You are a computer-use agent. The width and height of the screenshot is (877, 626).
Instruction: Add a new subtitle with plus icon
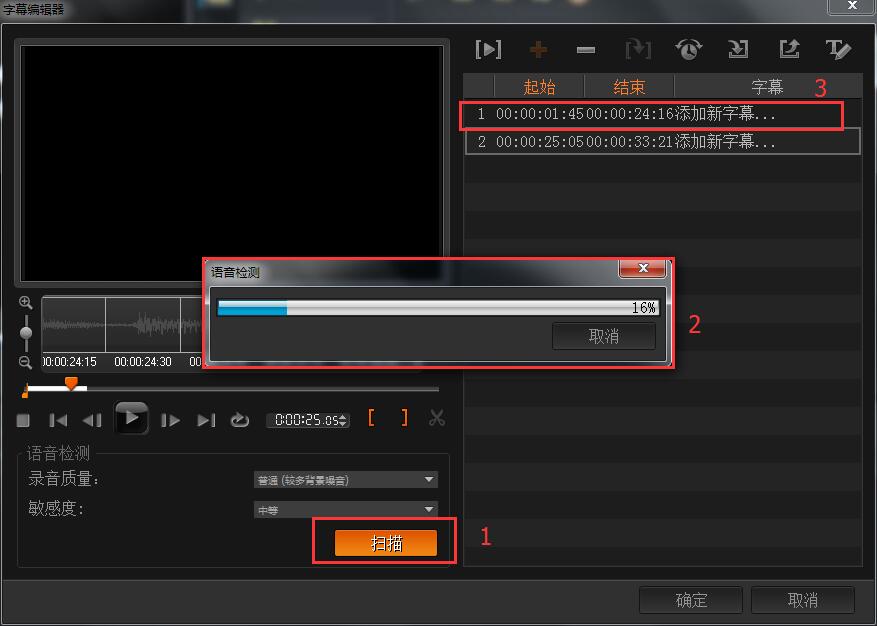tap(538, 50)
